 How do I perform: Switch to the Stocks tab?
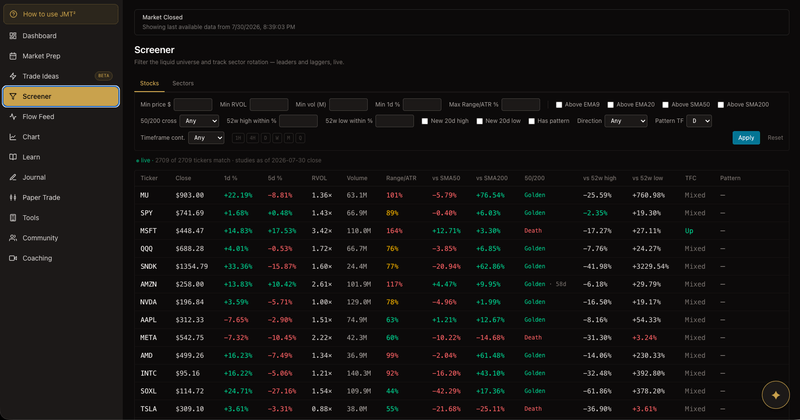pyautogui.click(x=149, y=83)
